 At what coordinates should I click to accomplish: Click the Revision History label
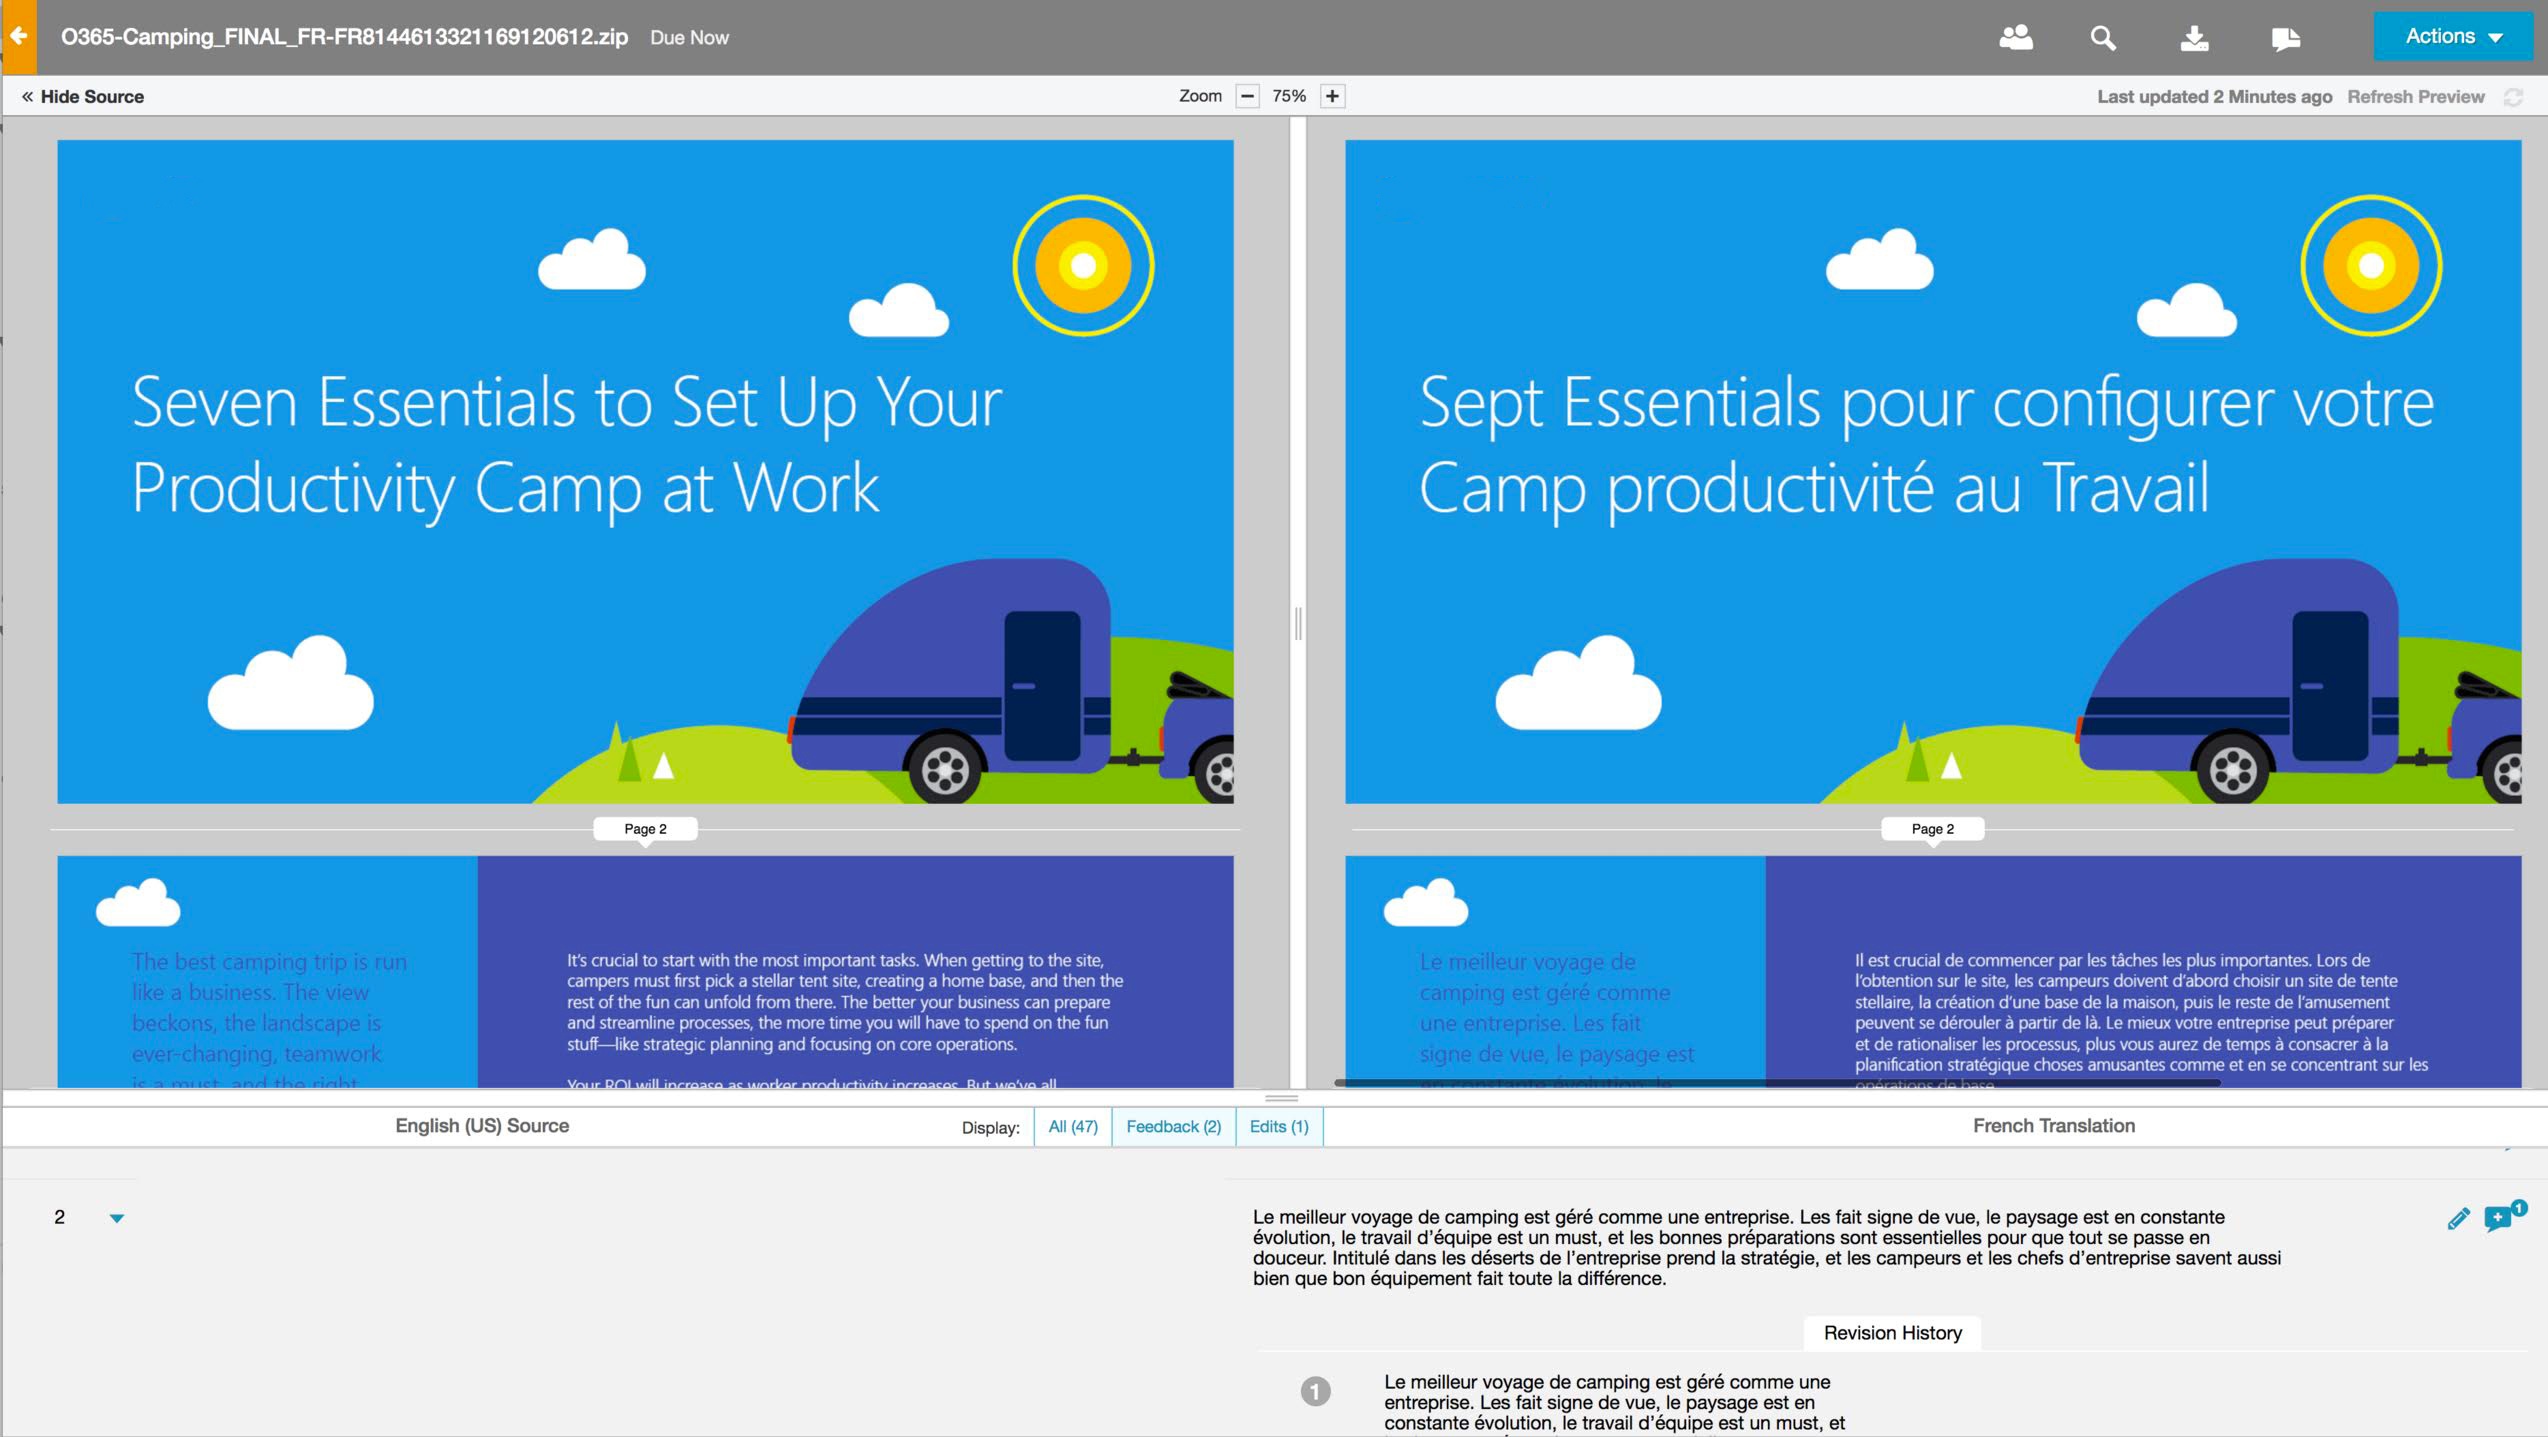pos(1892,1333)
